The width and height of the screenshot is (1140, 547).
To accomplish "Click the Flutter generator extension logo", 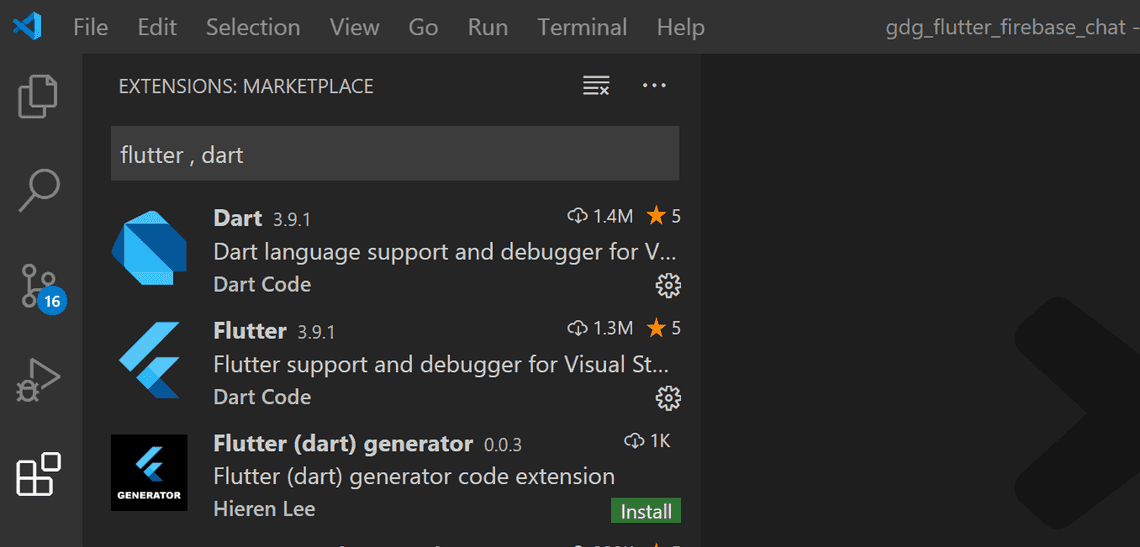I will pos(149,472).
